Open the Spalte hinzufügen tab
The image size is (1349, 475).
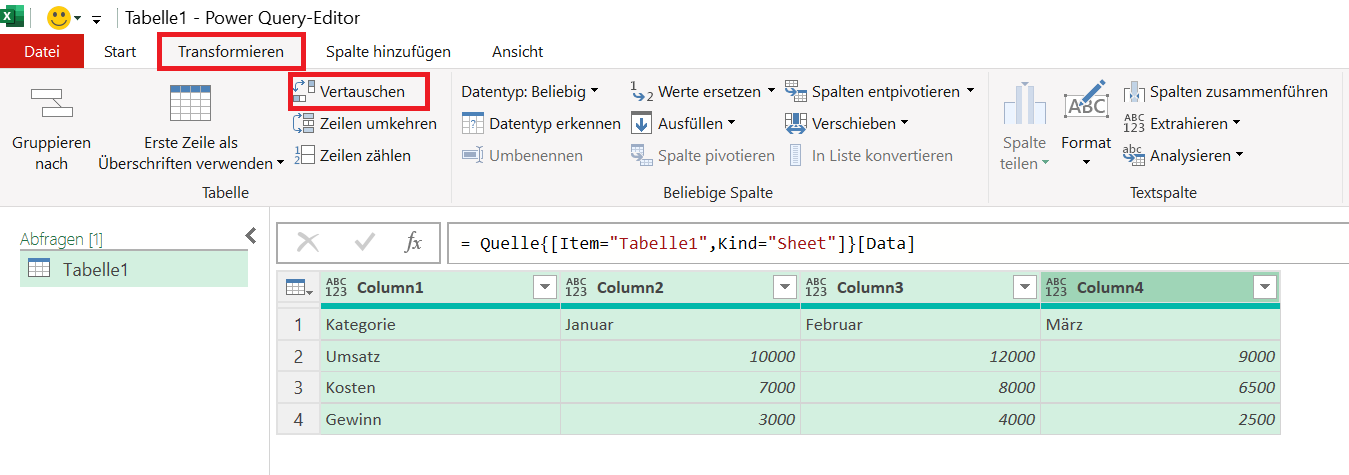(x=388, y=51)
